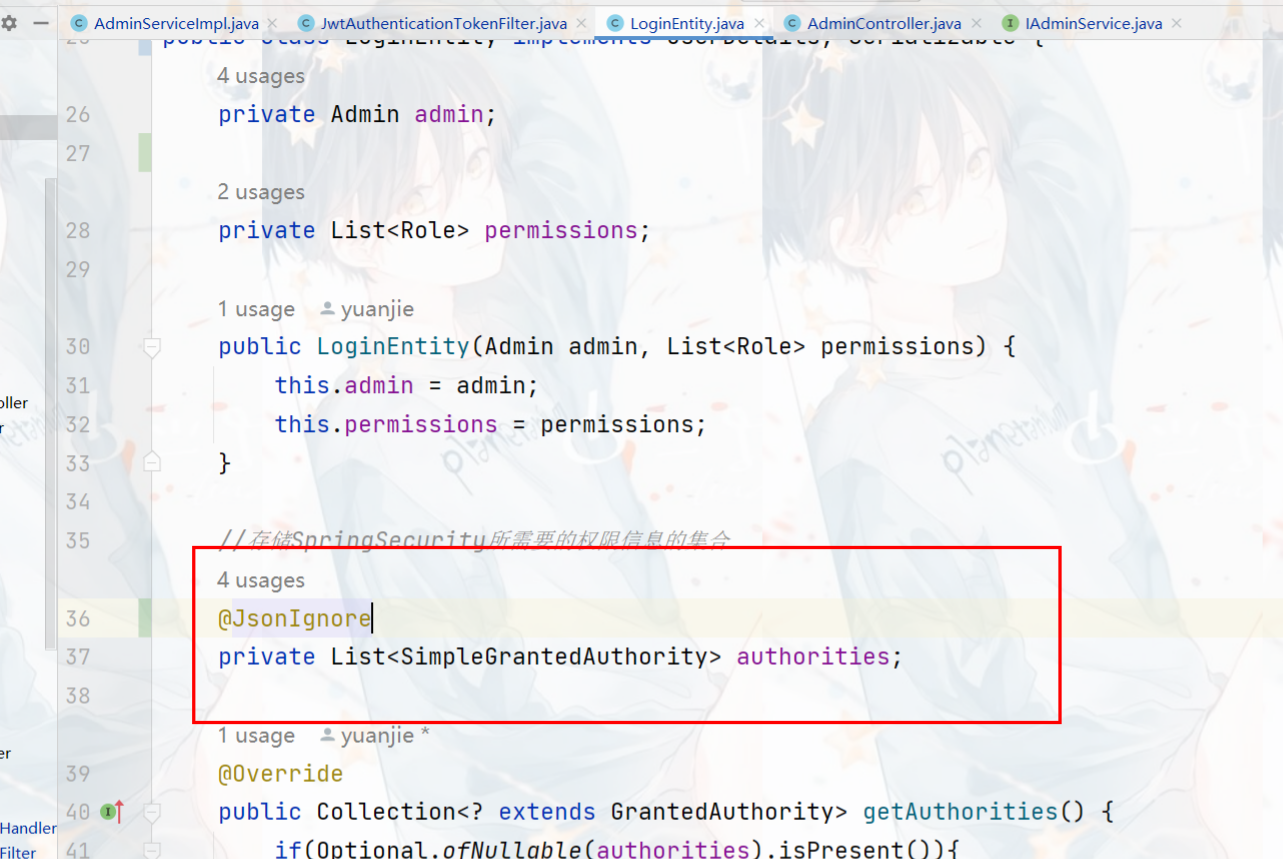Click this.admin on line 31
This screenshot has width=1283, height=859.
click(x=344, y=386)
